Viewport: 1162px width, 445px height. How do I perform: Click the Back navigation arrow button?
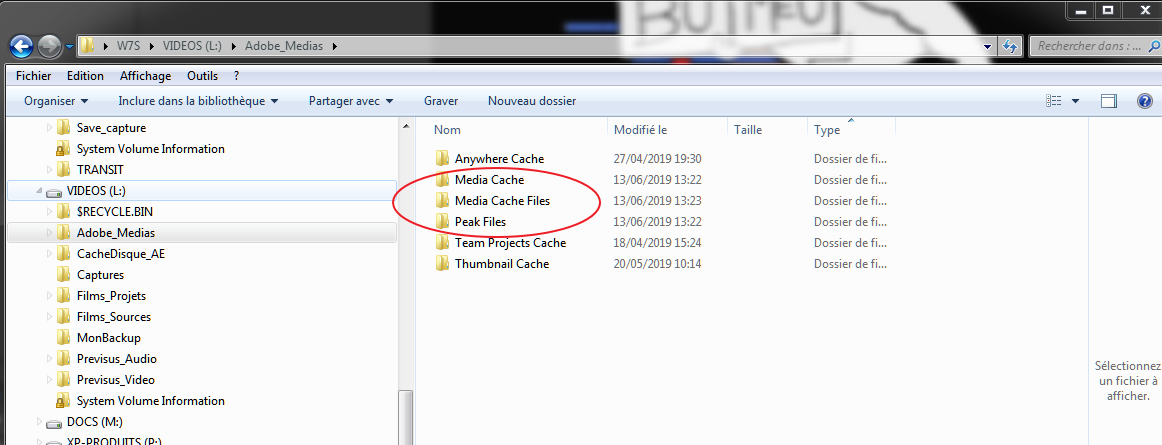click(x=21, y=46)
